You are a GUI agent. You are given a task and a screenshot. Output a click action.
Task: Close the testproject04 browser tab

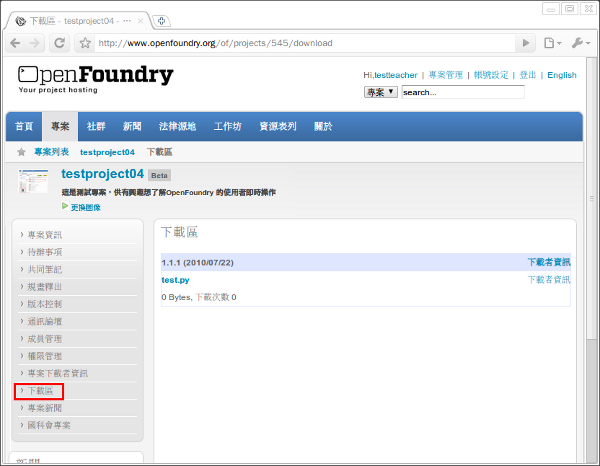tap(140, 21)
